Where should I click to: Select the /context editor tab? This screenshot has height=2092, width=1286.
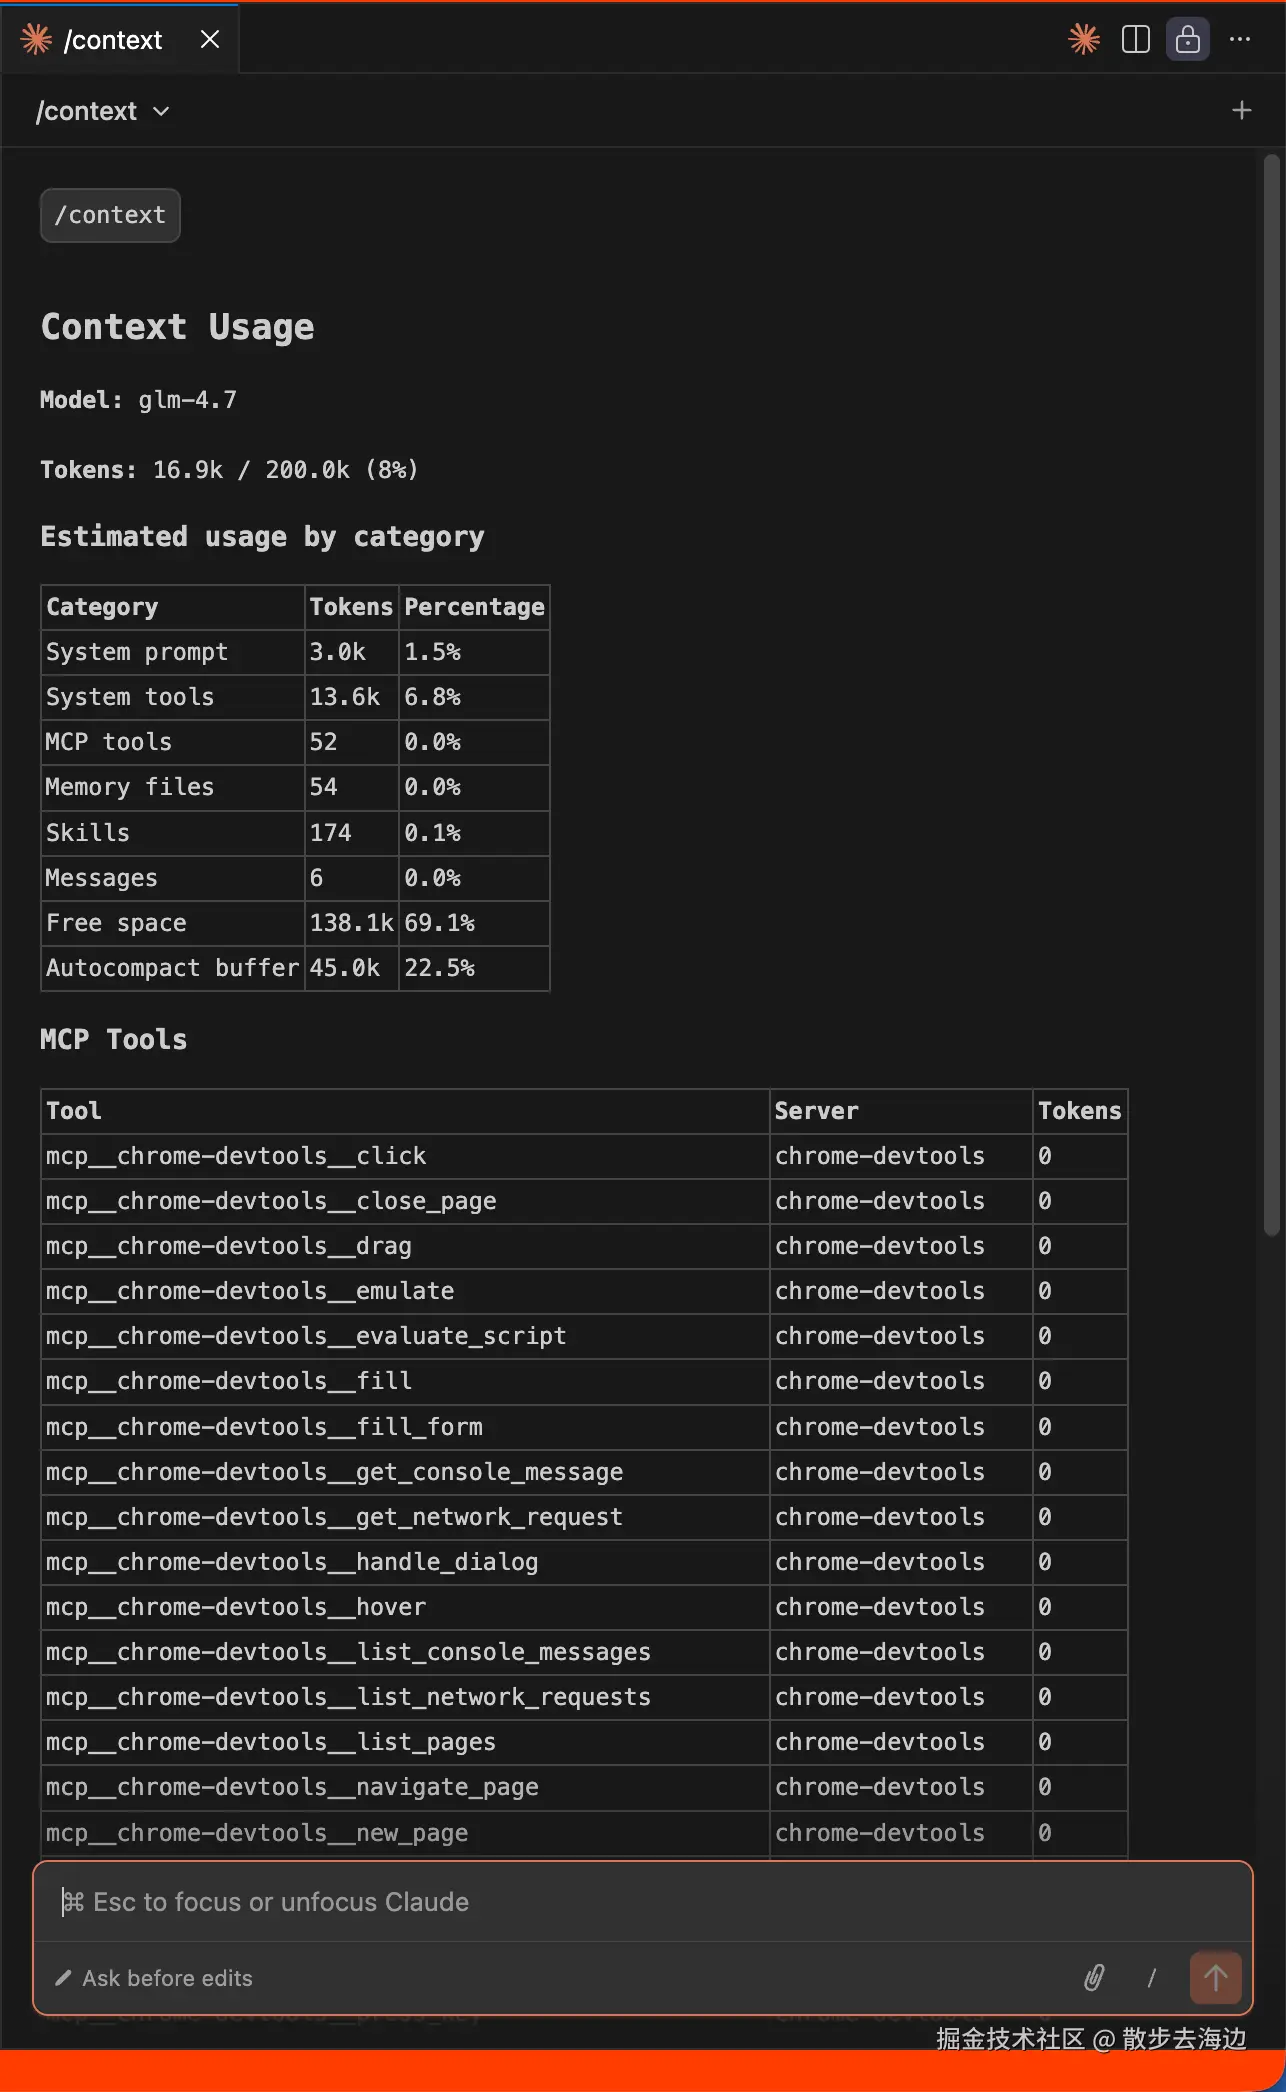[x=112, y=40]
